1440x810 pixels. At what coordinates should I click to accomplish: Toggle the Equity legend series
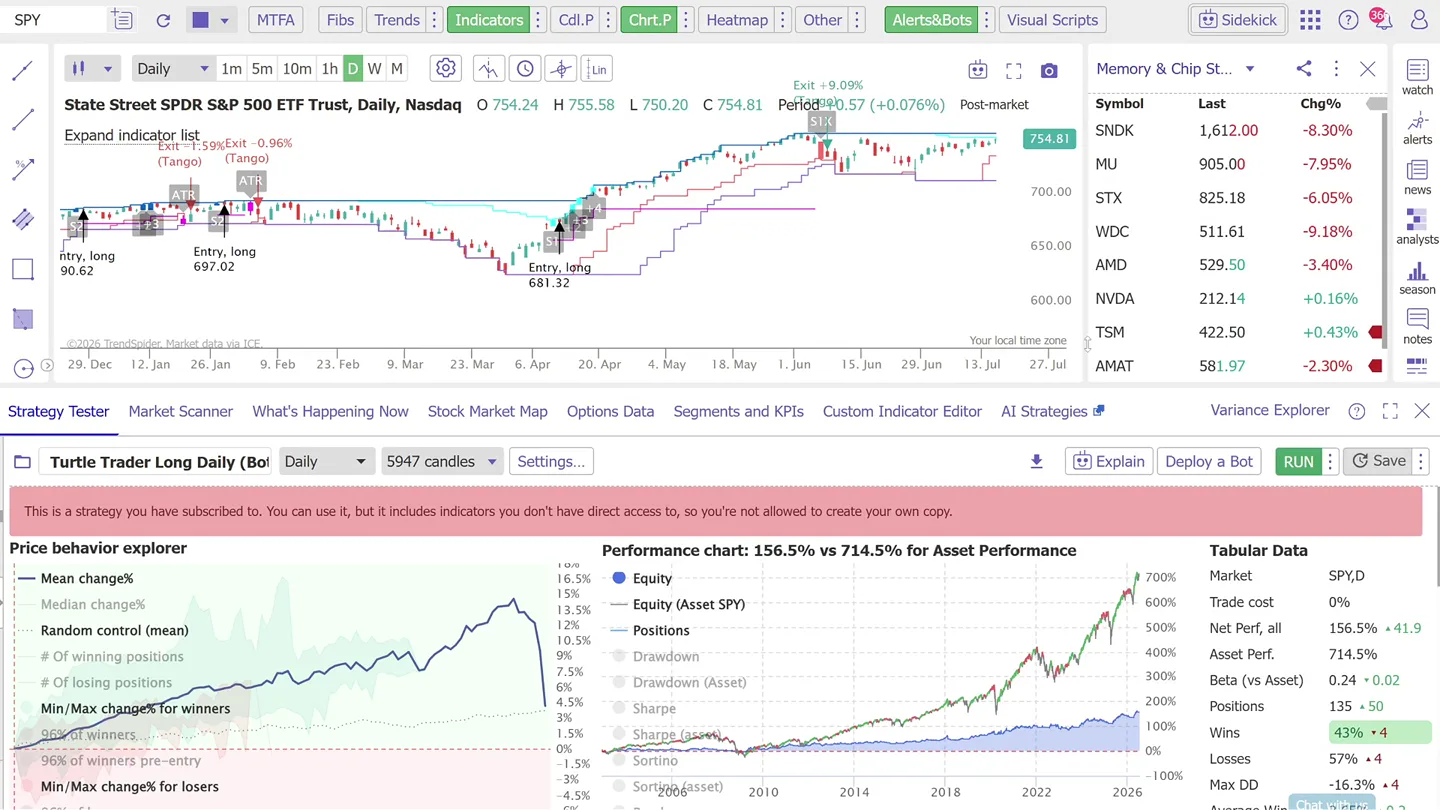click(641, 578)
